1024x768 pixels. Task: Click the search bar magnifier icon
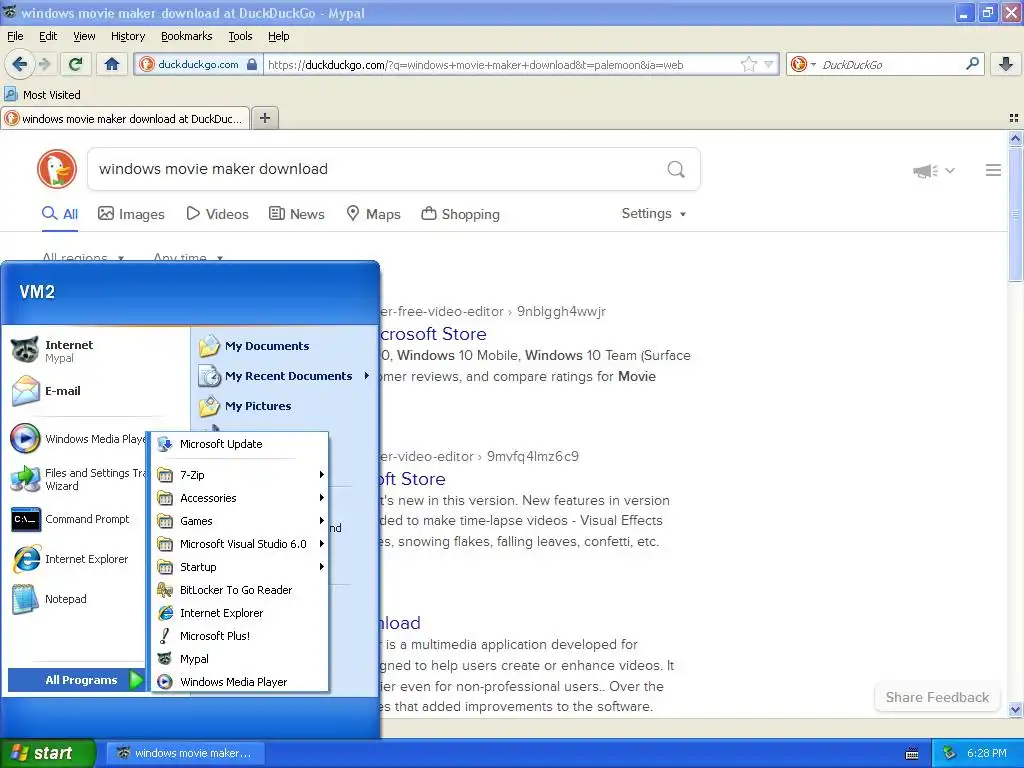pyautogui.click(x=972, y=64)
